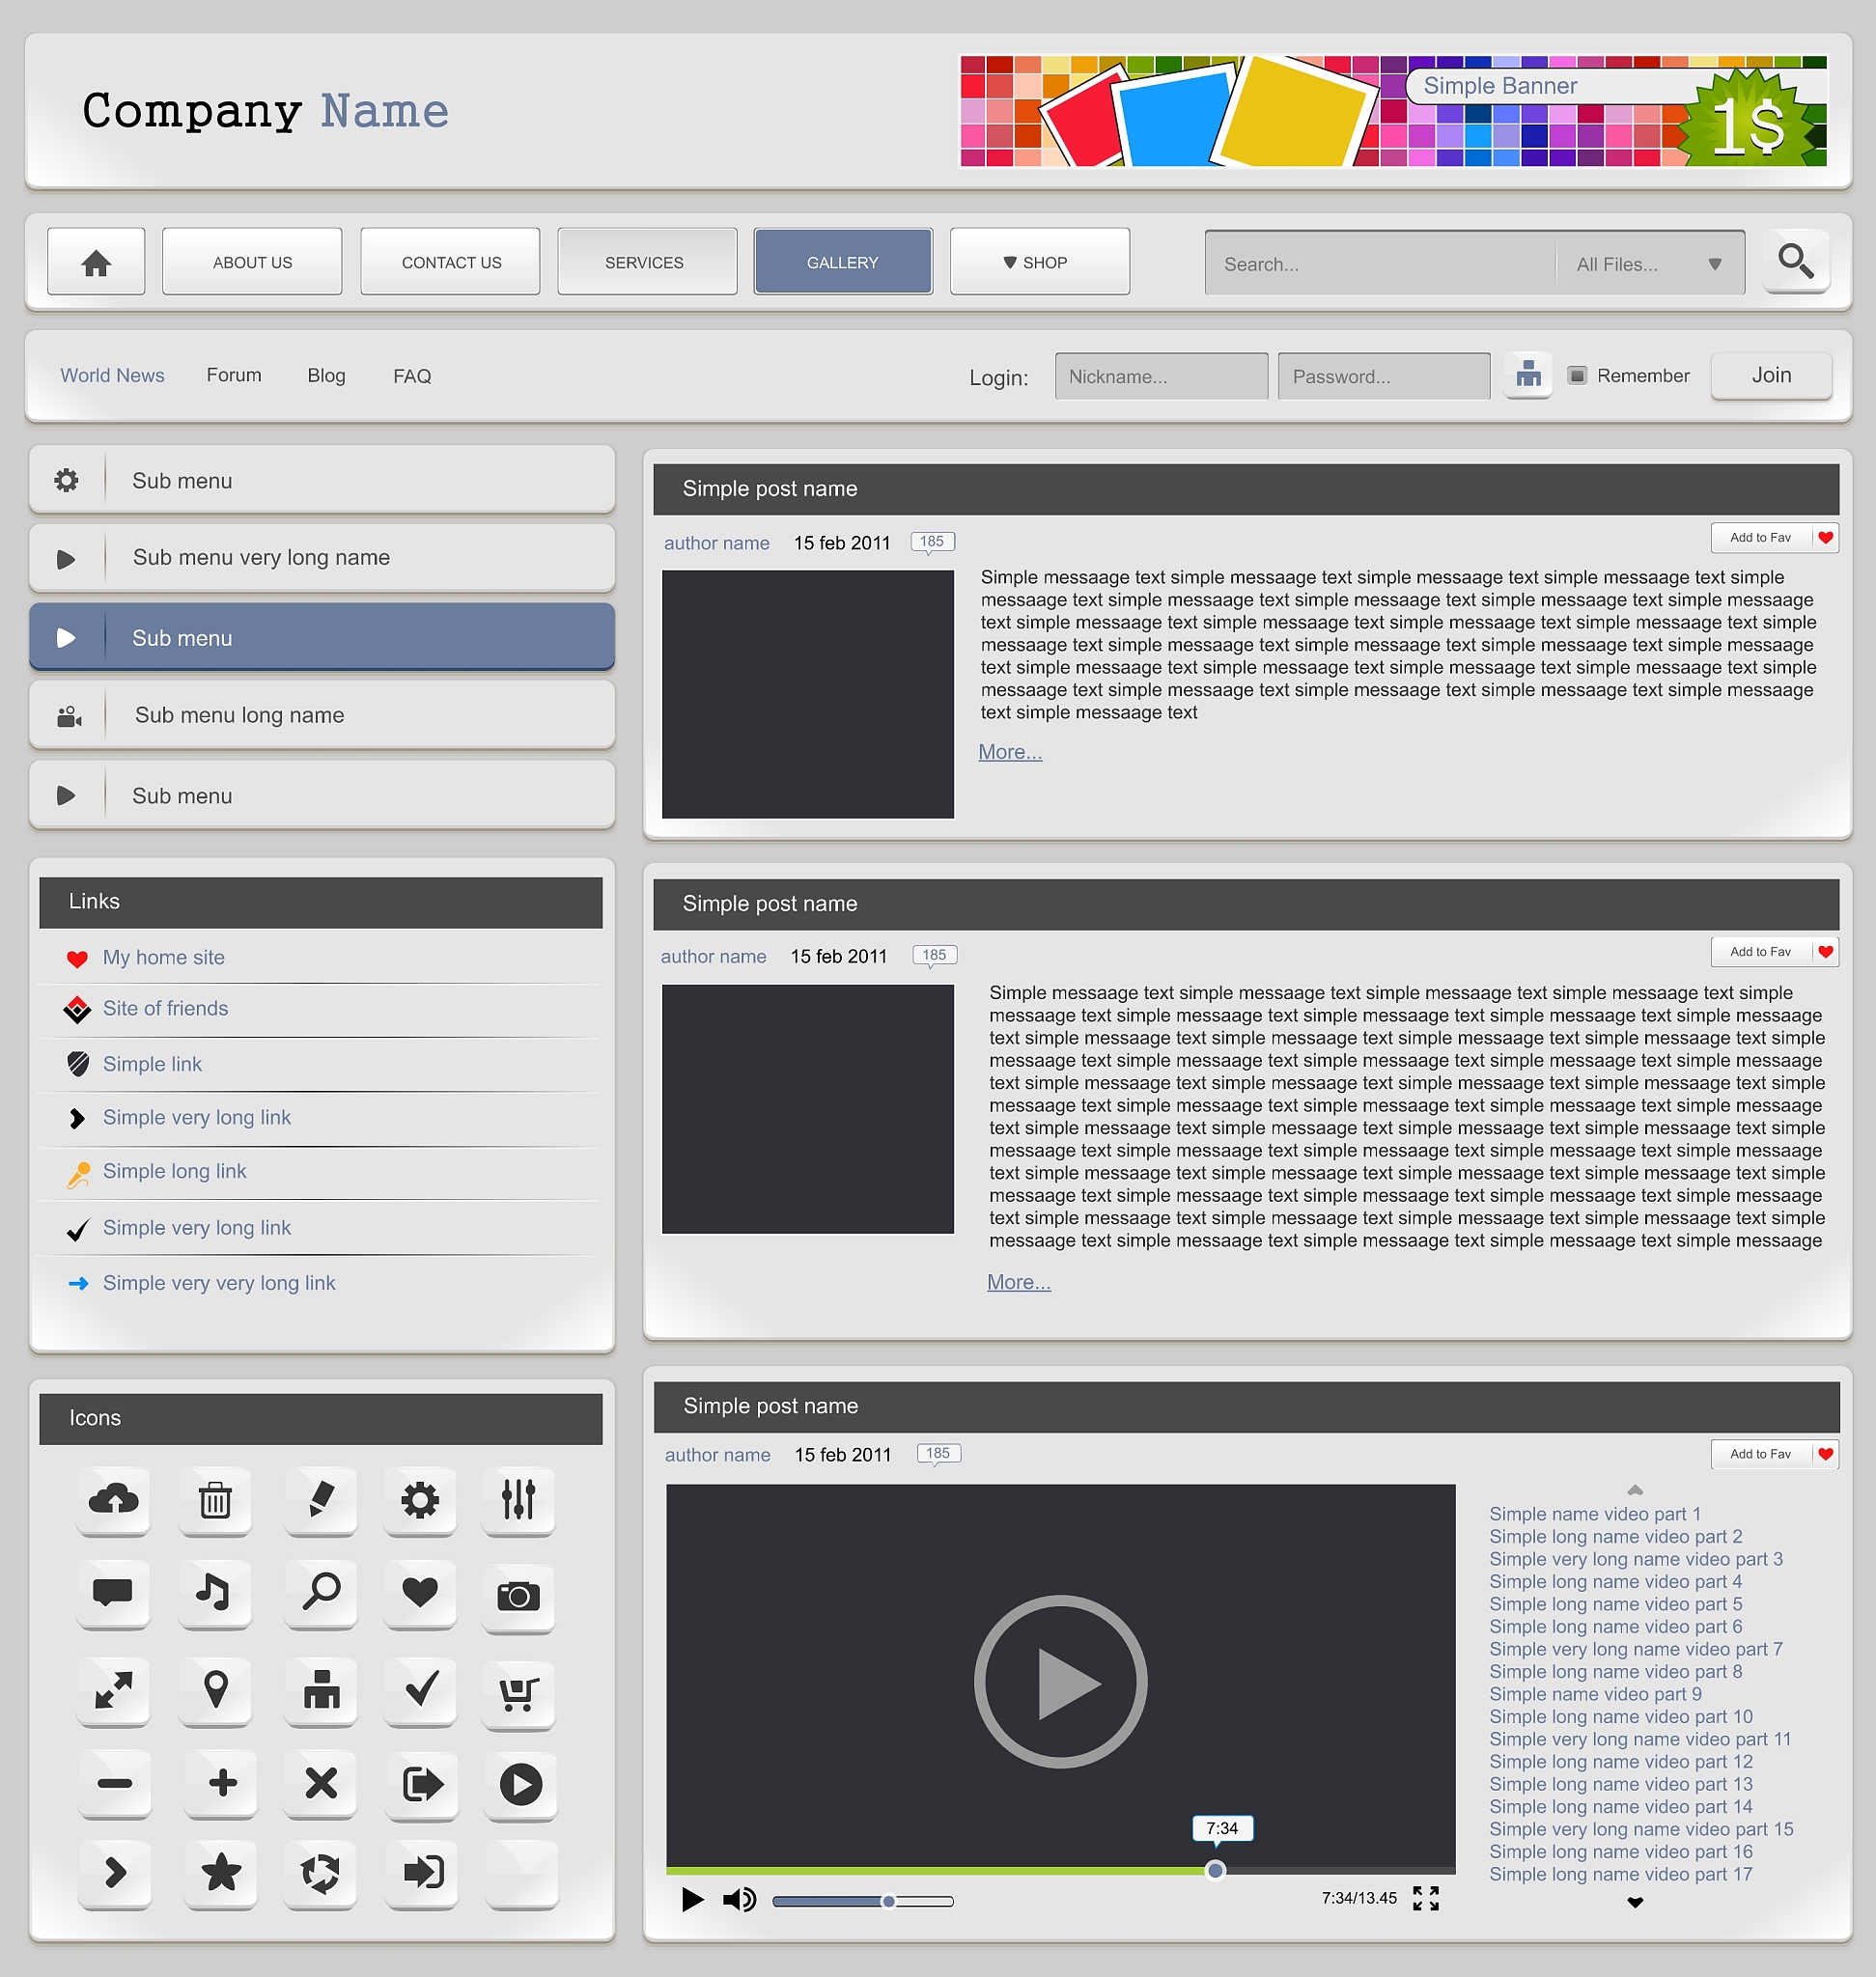Click the camera icon in Icons panel

[x=518, y=1595]
